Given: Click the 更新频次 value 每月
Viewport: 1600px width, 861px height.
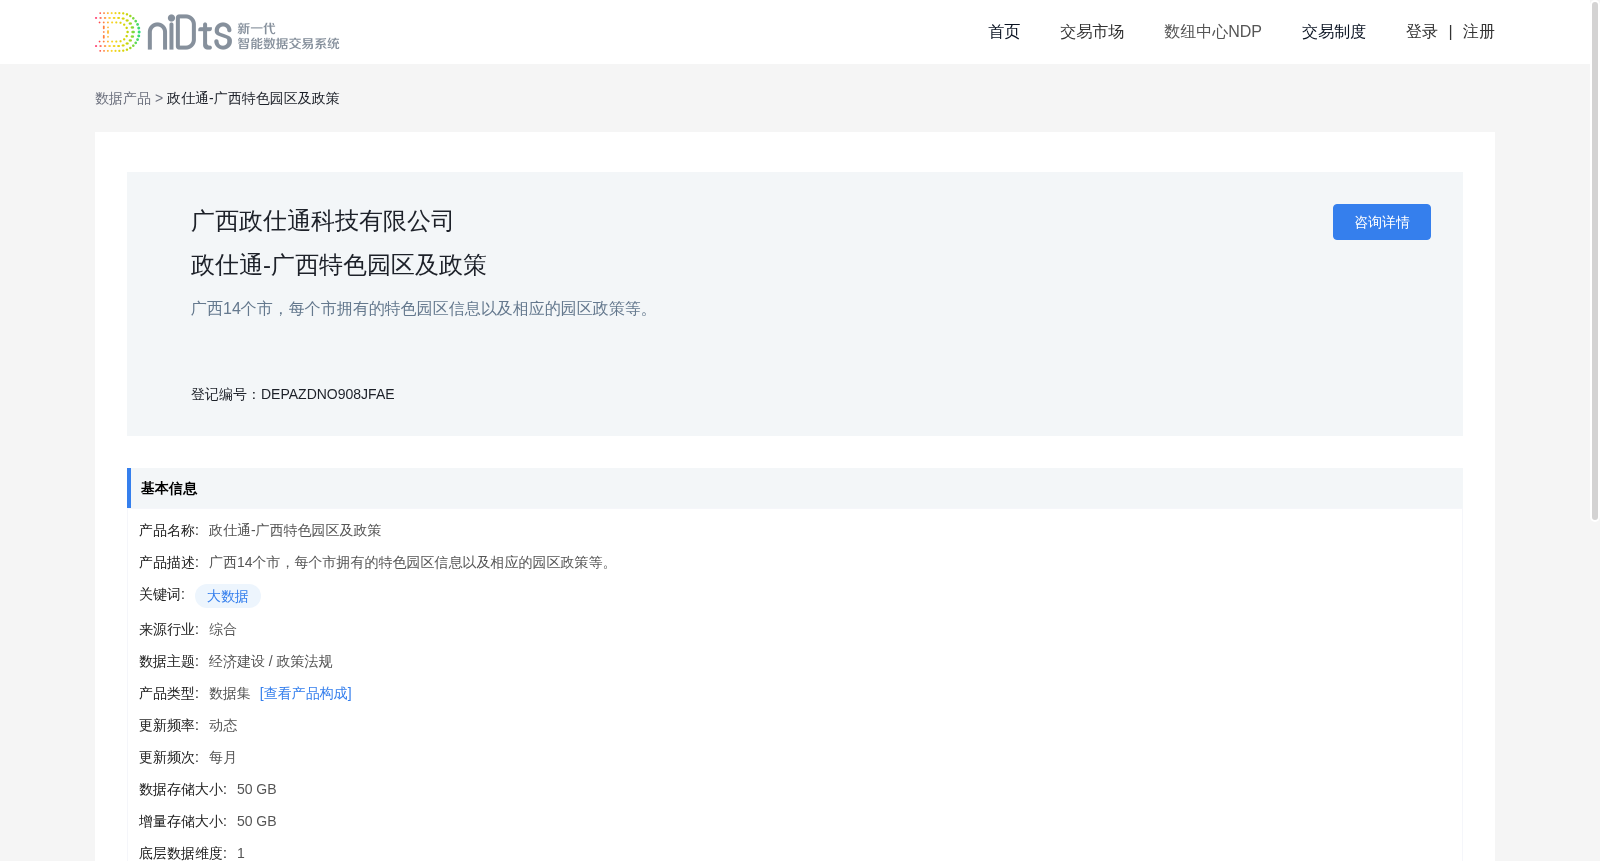Looking at the screenshot, I should point(223,757).
